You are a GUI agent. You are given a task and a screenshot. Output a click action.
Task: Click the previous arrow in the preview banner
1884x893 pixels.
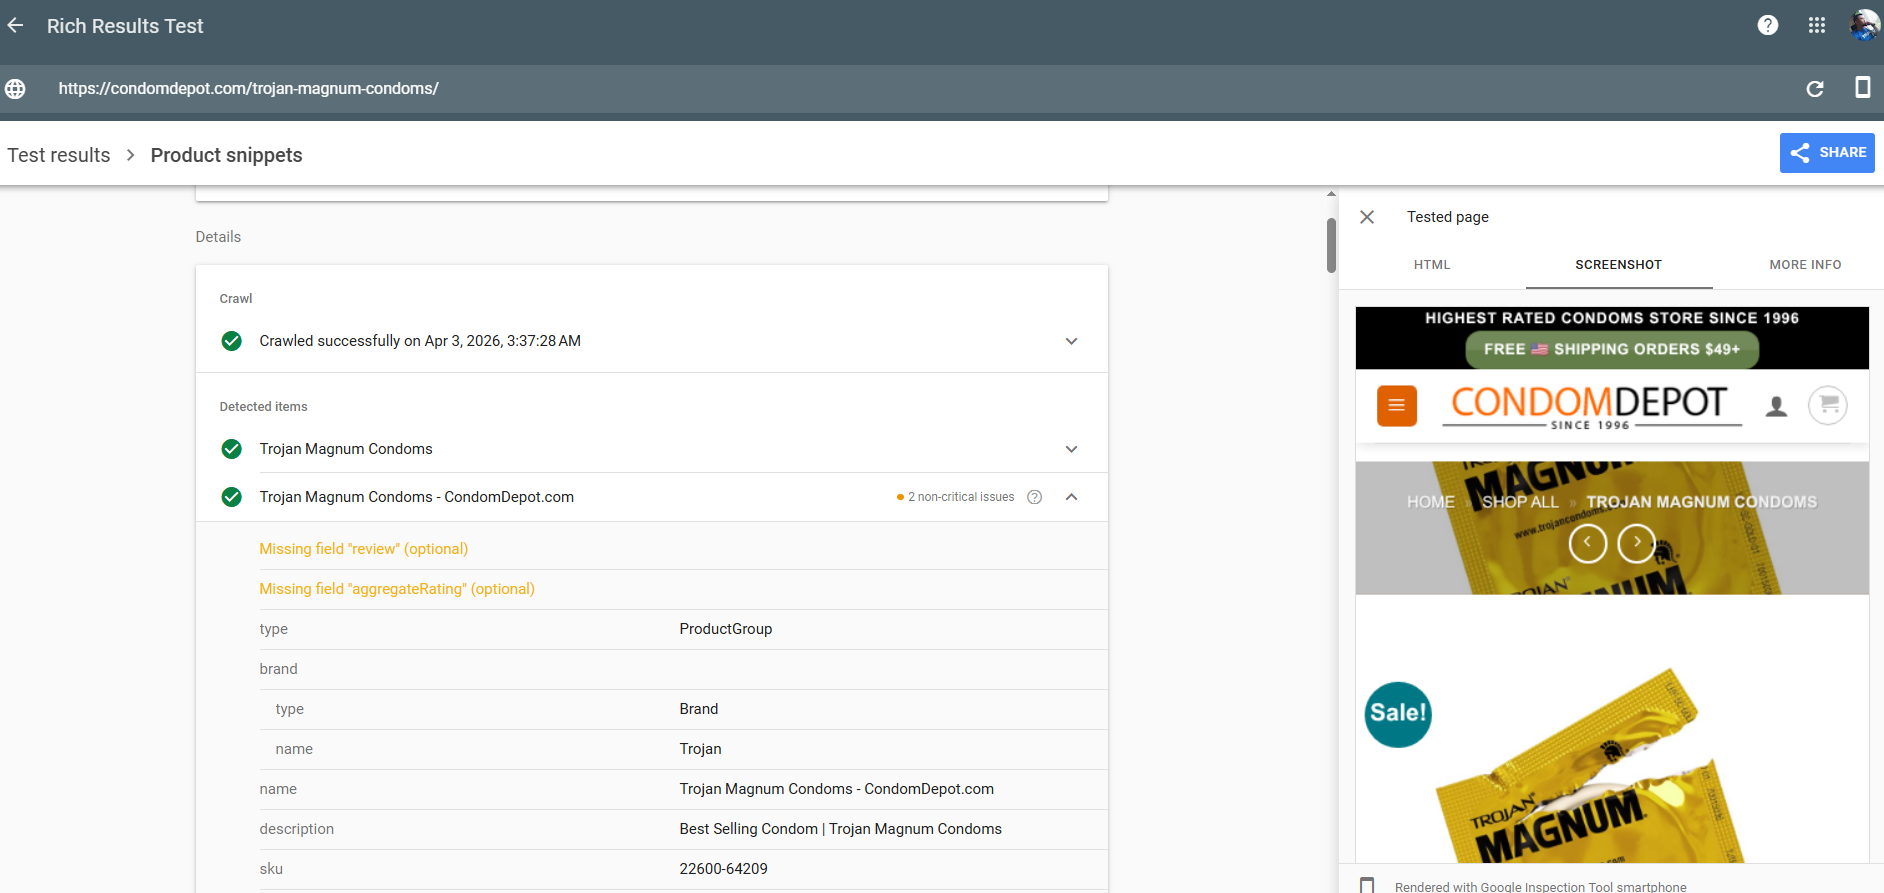(x=1588, y=543)
